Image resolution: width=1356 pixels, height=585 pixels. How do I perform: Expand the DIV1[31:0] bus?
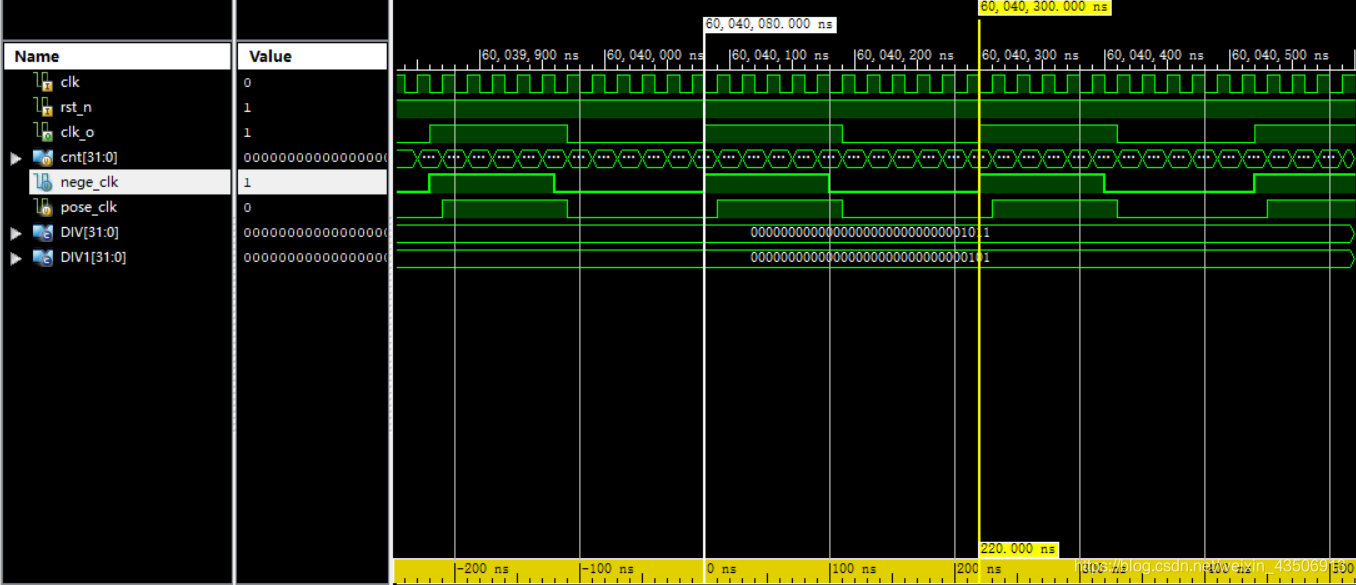click(15, 258)
